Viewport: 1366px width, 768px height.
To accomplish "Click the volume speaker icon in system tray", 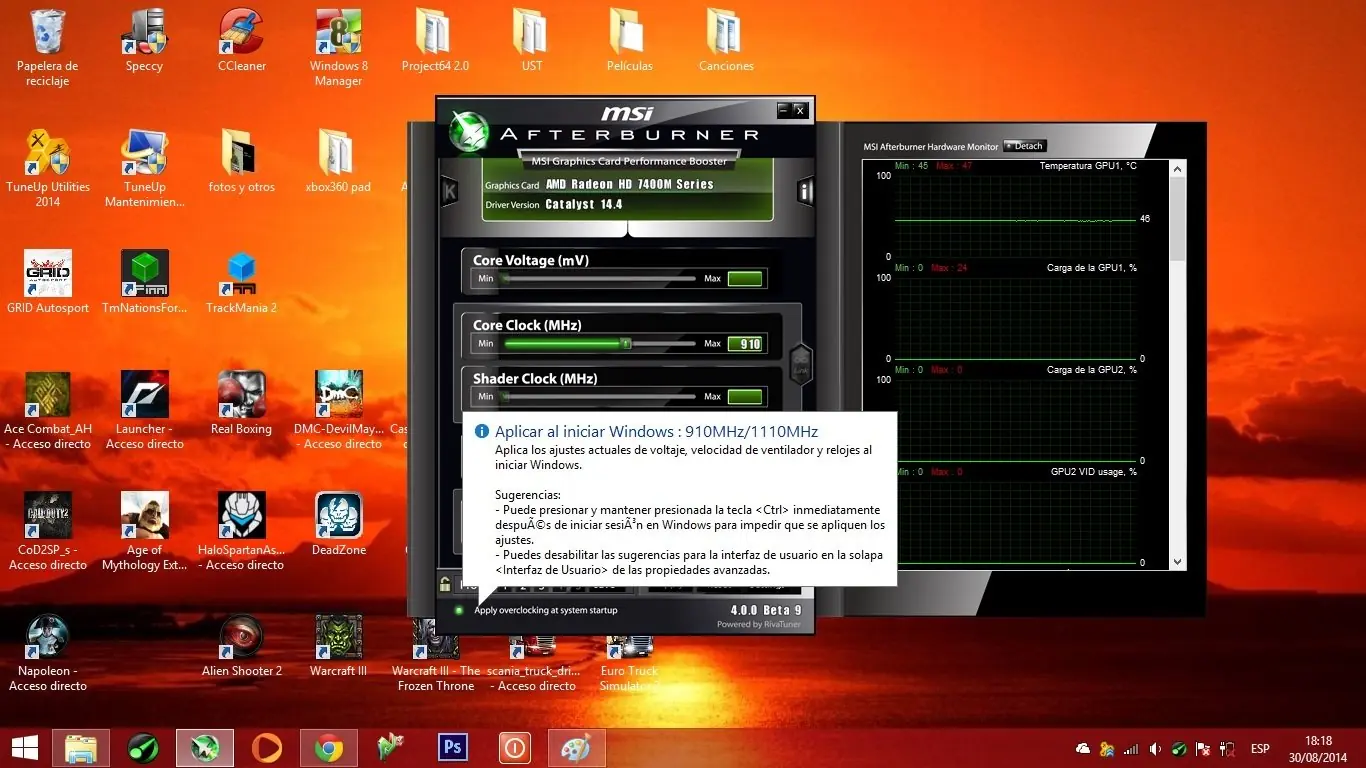I will tap(1156, 748).
